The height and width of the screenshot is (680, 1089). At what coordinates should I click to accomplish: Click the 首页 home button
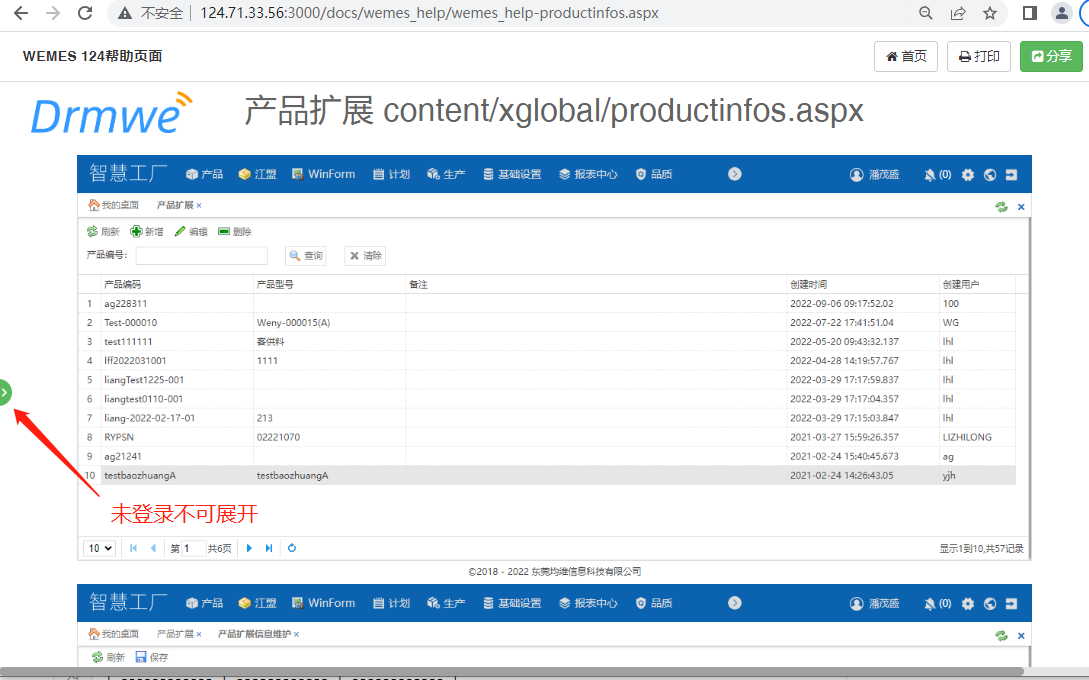(906, 56)
